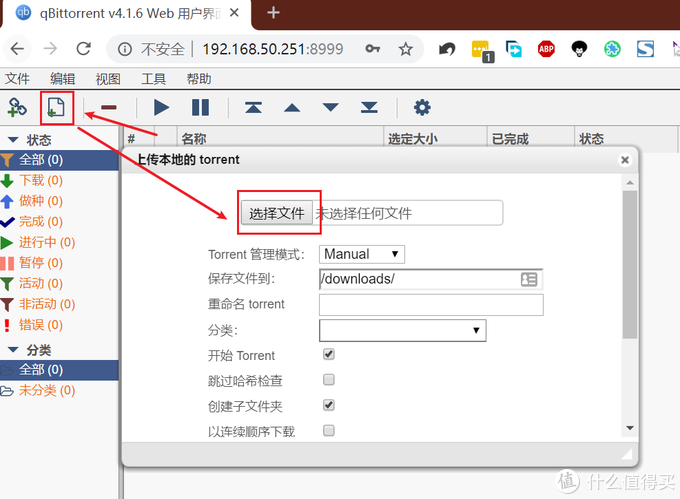
Task: Open the 工具 menu
Action: [153, 79]
